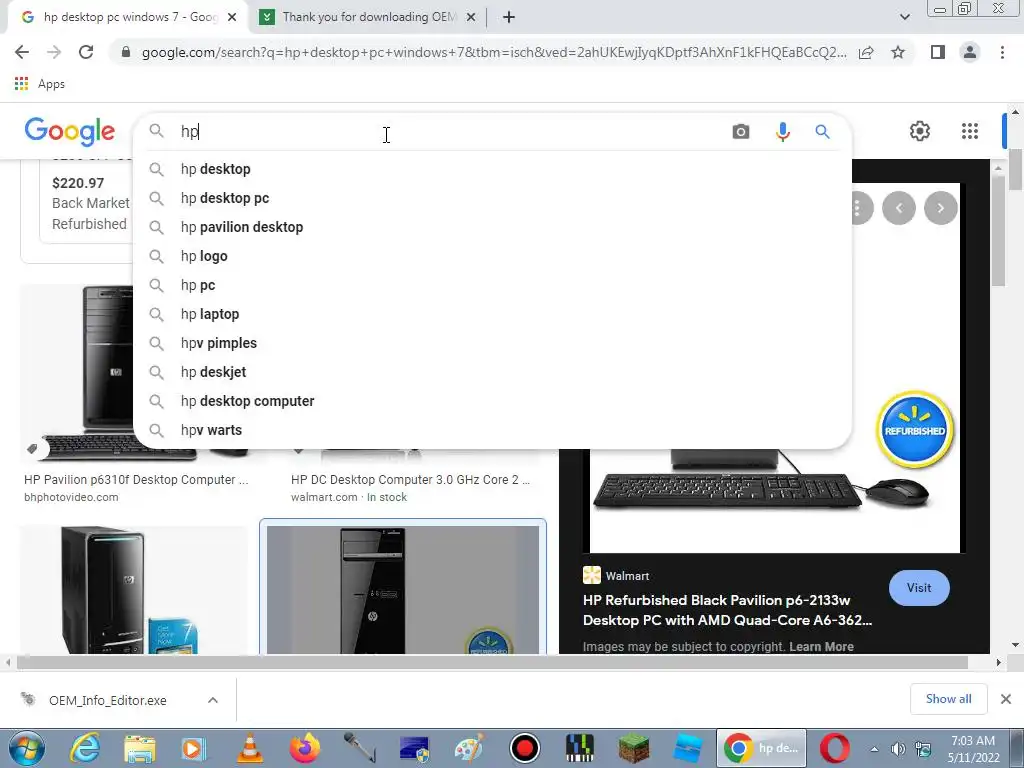Image resolution: width=1024 pixels, height=768 pixels.
Task: Open Firefox from the taskbar
Action: coord(304,748)
